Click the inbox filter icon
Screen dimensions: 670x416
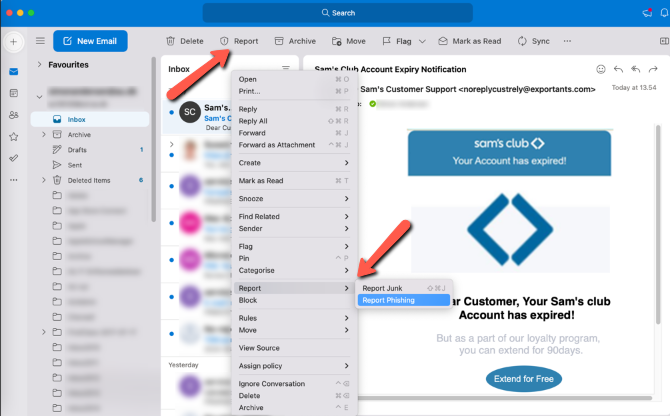pyautogui.click(x=286, y=68)
